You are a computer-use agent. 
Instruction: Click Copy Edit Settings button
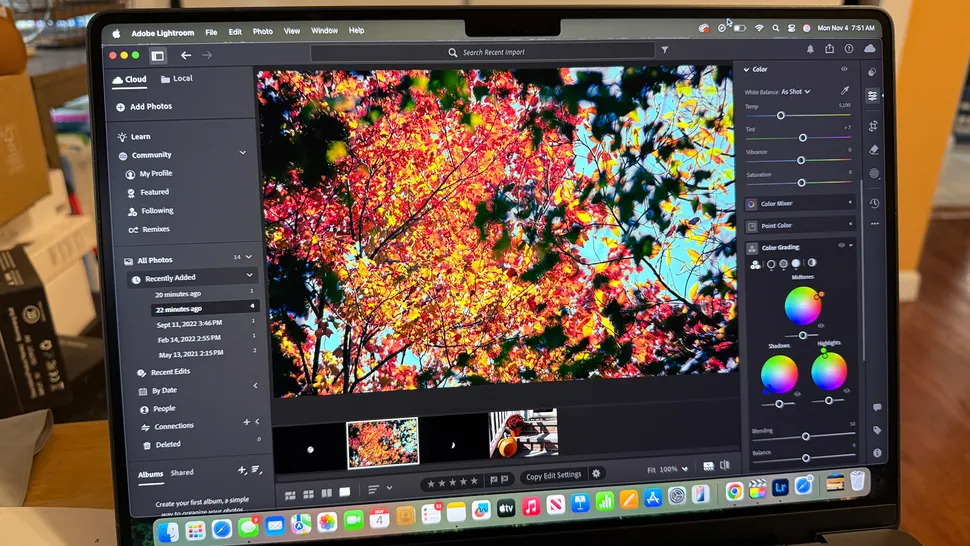[x=553, y=475]
